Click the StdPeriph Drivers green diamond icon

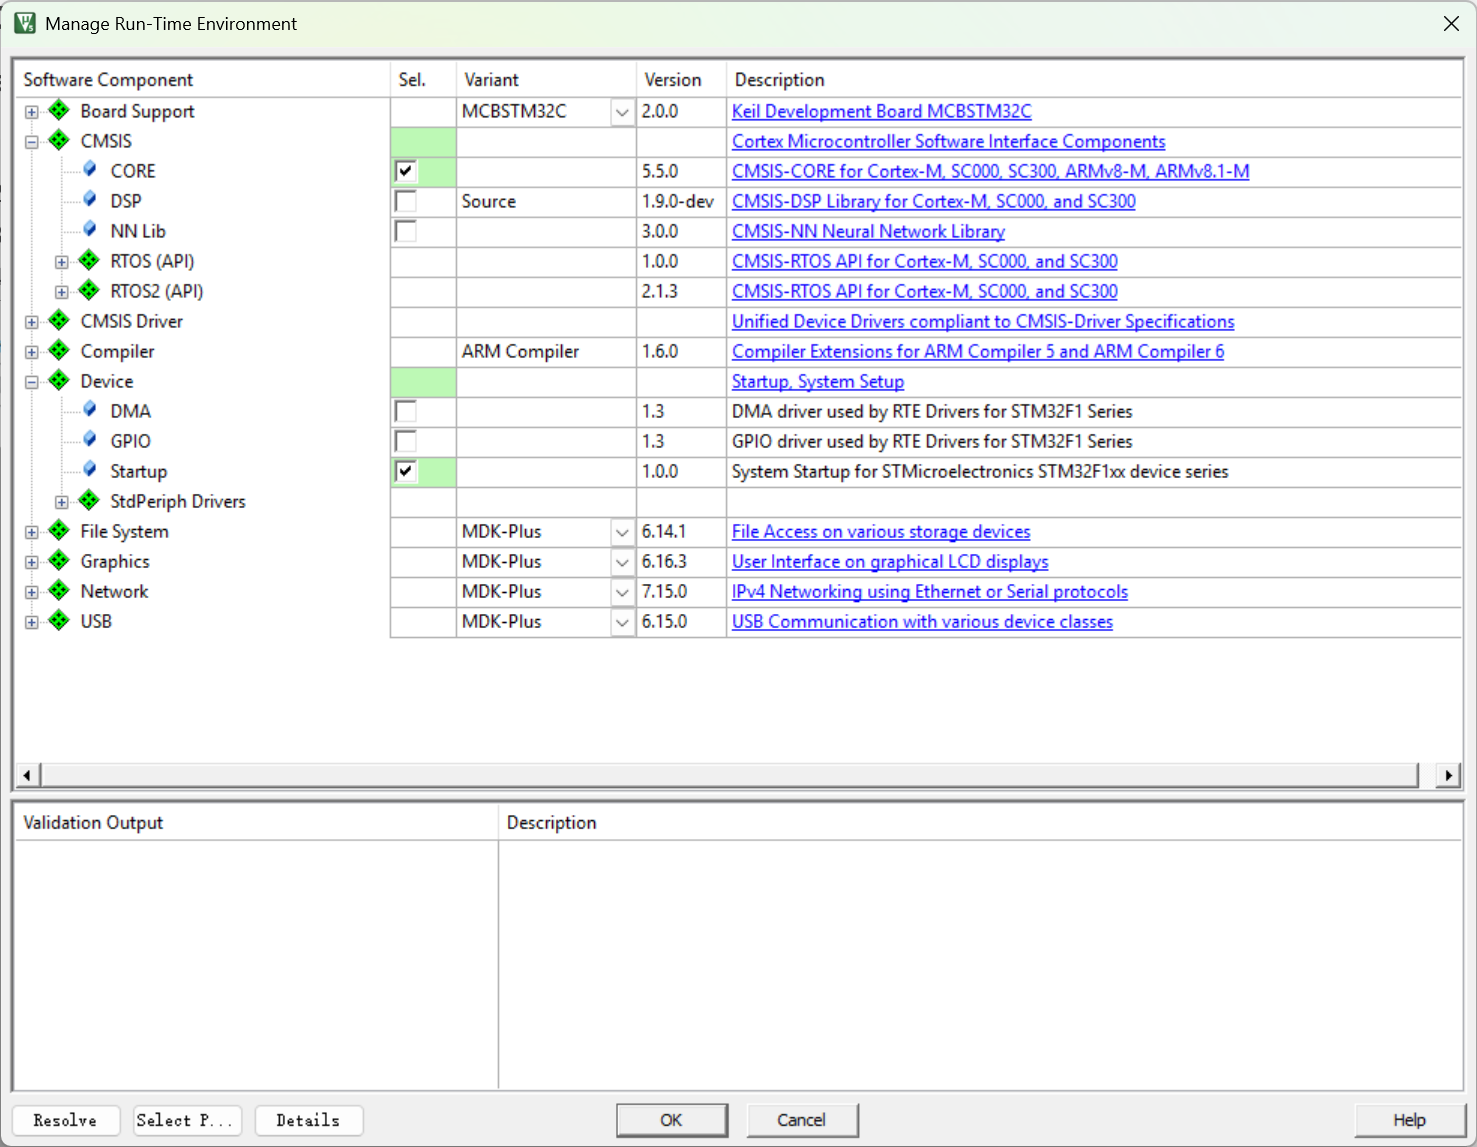pyautogui.click(x=90, y=500)
